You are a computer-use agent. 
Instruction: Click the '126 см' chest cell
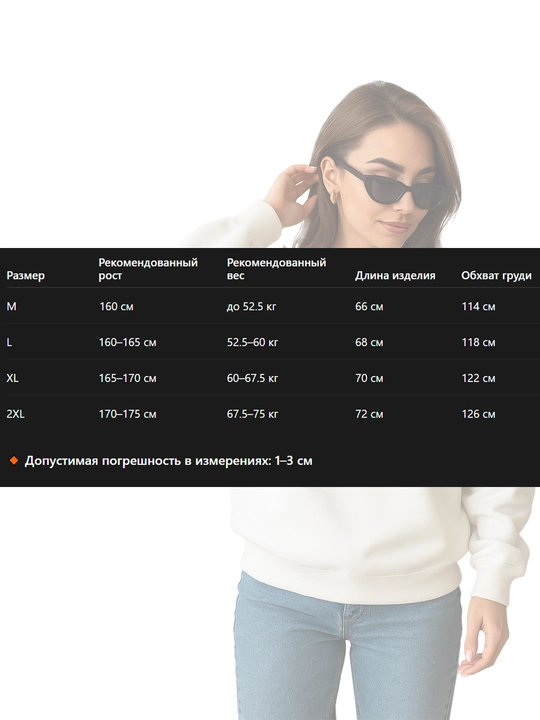point(478,414)
